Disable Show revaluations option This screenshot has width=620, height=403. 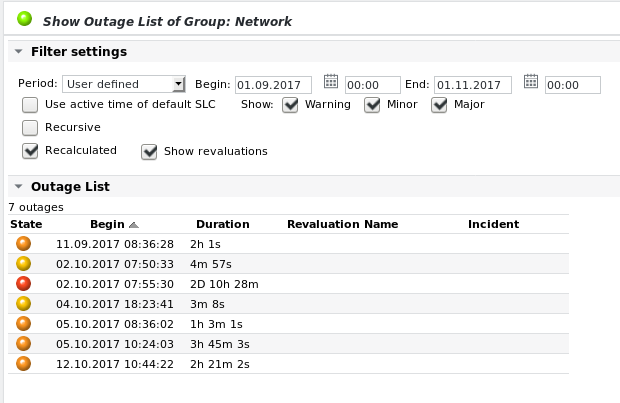point(149,152)
